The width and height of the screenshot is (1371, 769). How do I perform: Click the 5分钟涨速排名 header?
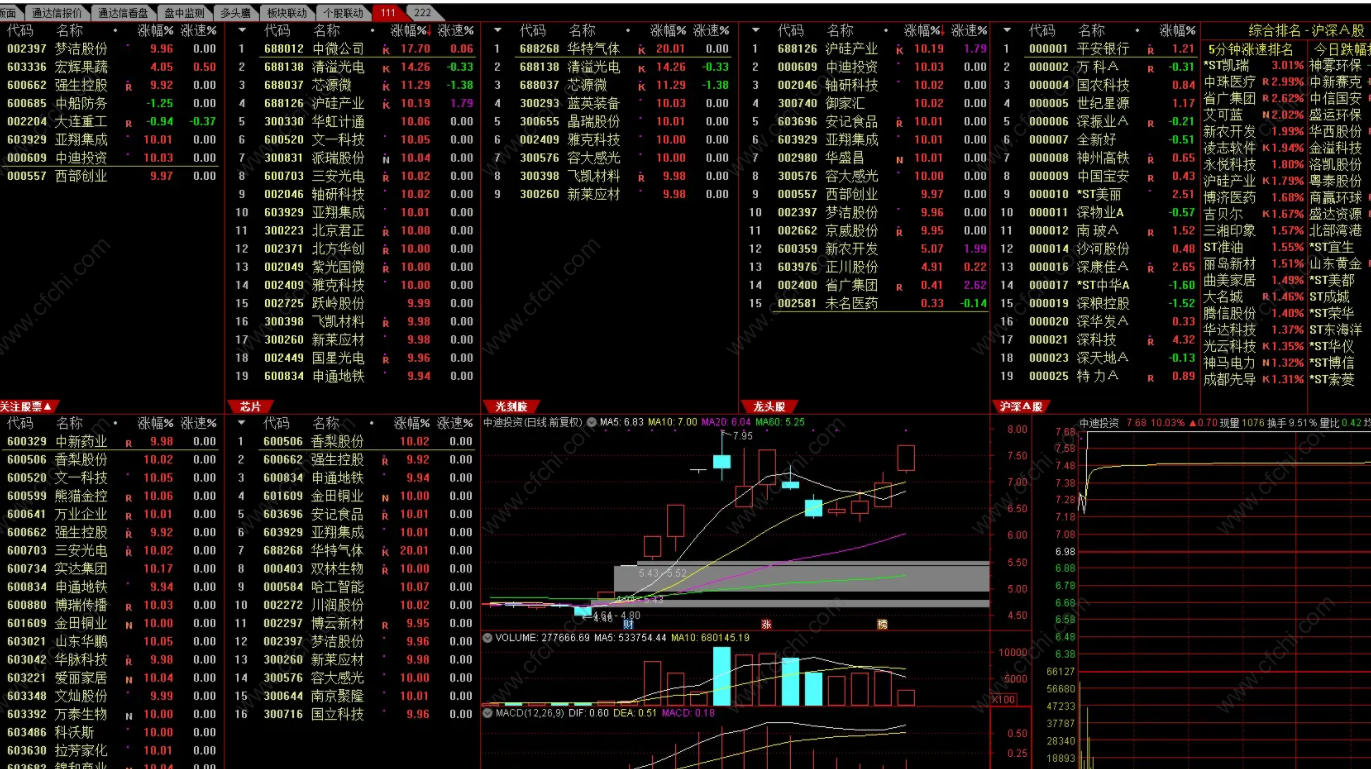point(1250,49)
